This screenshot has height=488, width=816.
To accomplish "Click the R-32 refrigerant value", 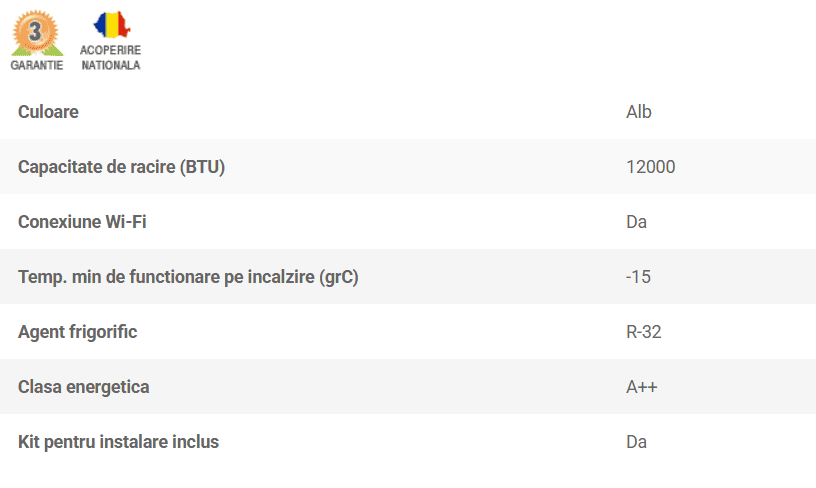I will point(643,332).
